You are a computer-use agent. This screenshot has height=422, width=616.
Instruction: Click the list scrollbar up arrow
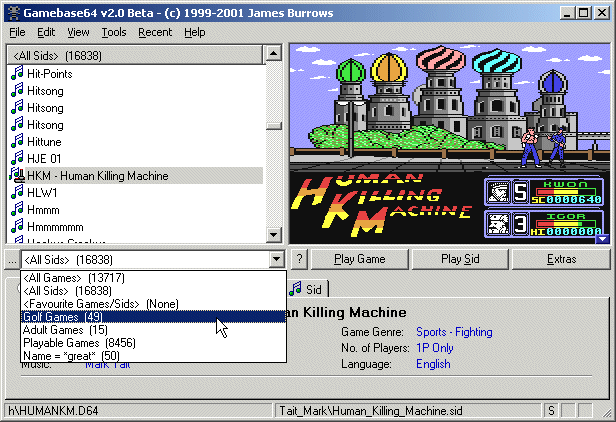[x=273, y=53]
